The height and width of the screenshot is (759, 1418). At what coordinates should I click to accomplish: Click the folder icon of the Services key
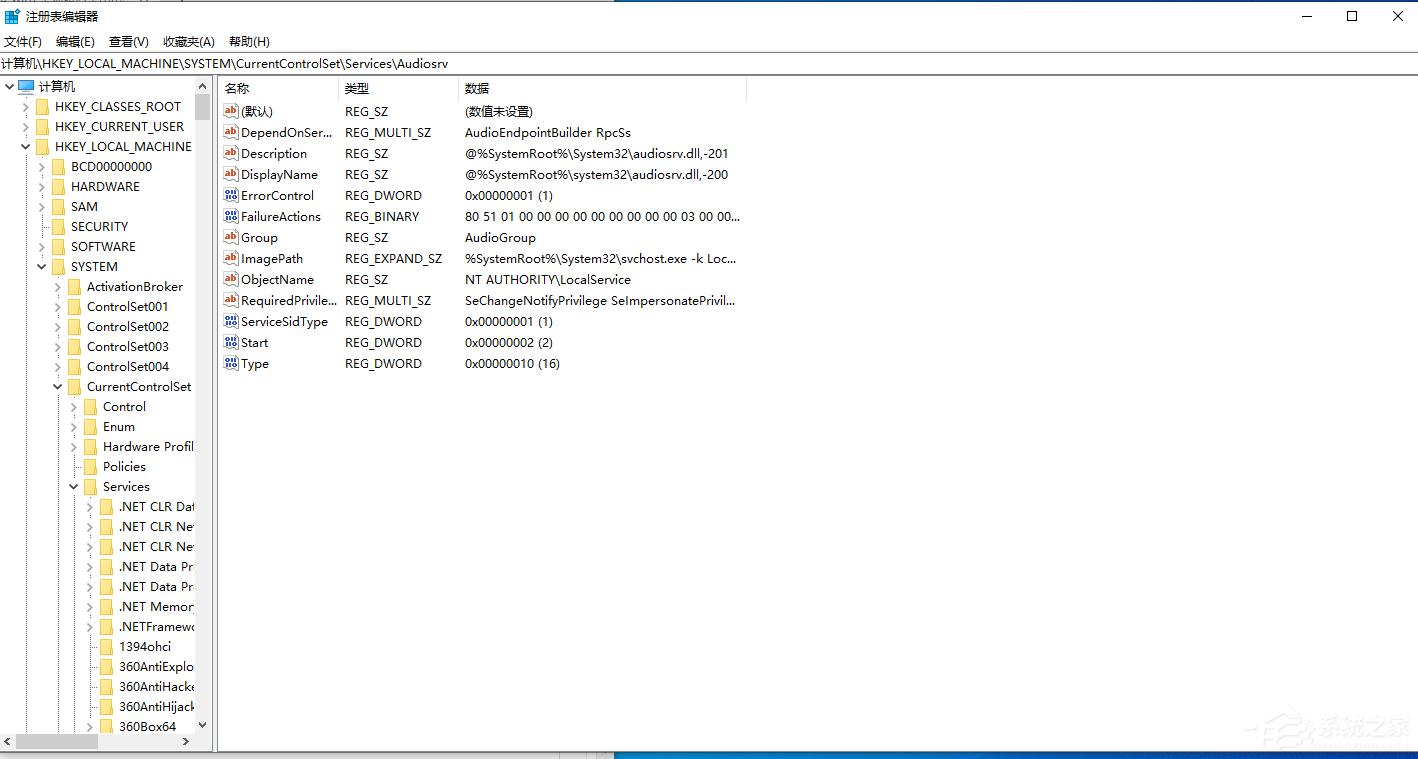coord(91,486)
